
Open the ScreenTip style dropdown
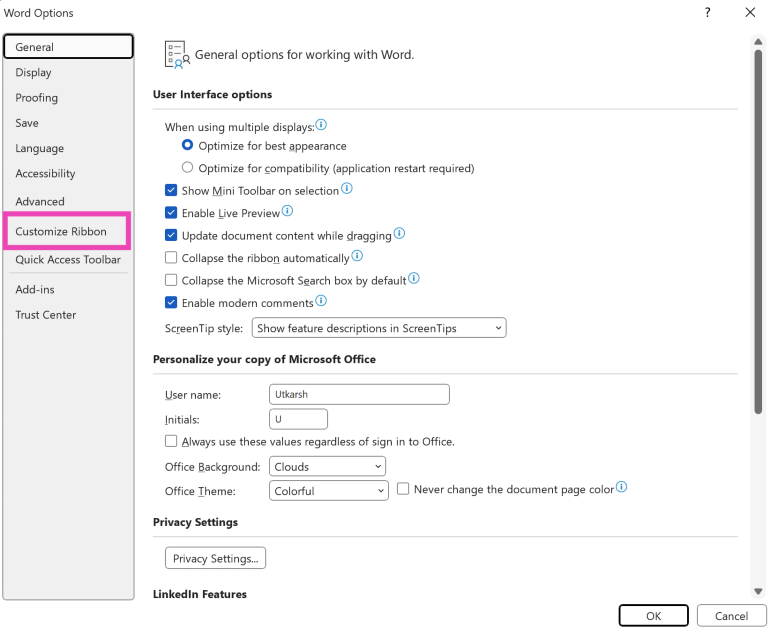point(379,328)
